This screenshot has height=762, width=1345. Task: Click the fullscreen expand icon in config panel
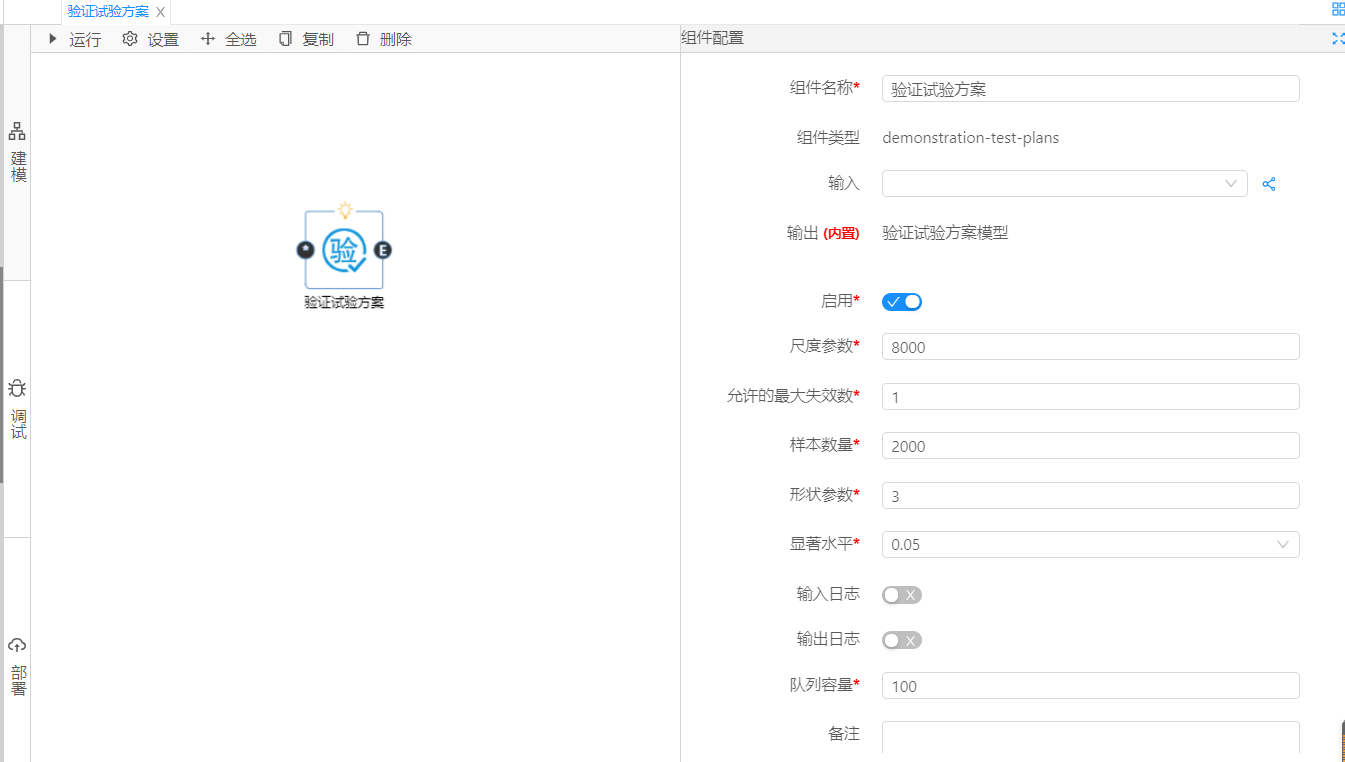click(1338, 38)
